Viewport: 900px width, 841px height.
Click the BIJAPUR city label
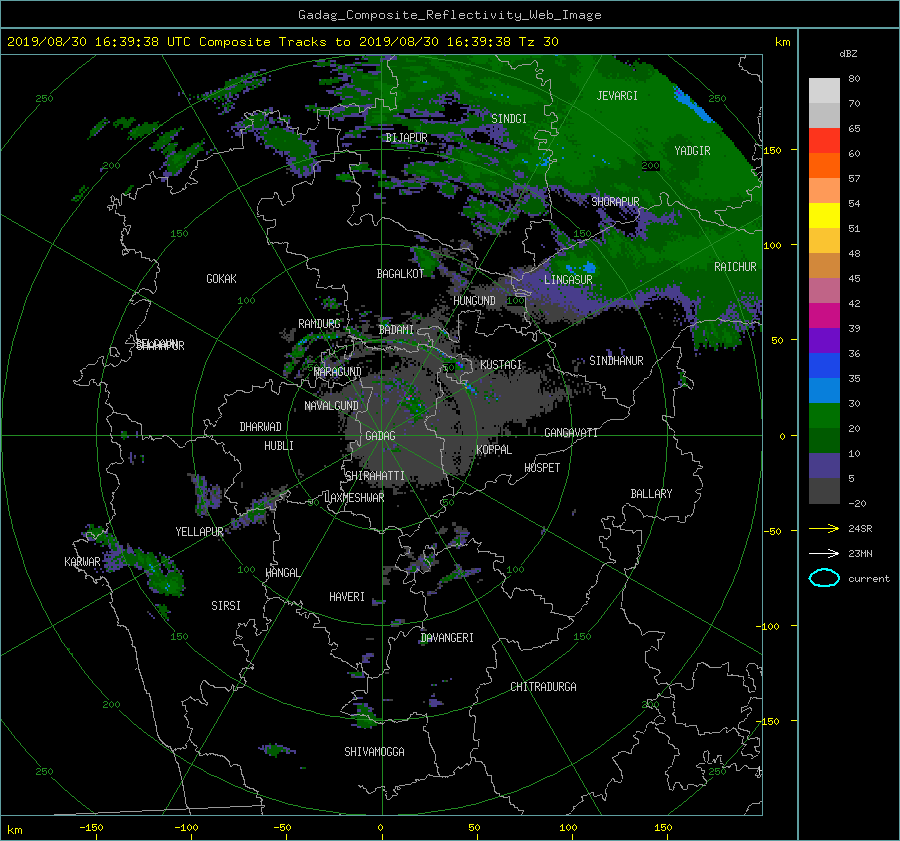(x=406, y=138)
